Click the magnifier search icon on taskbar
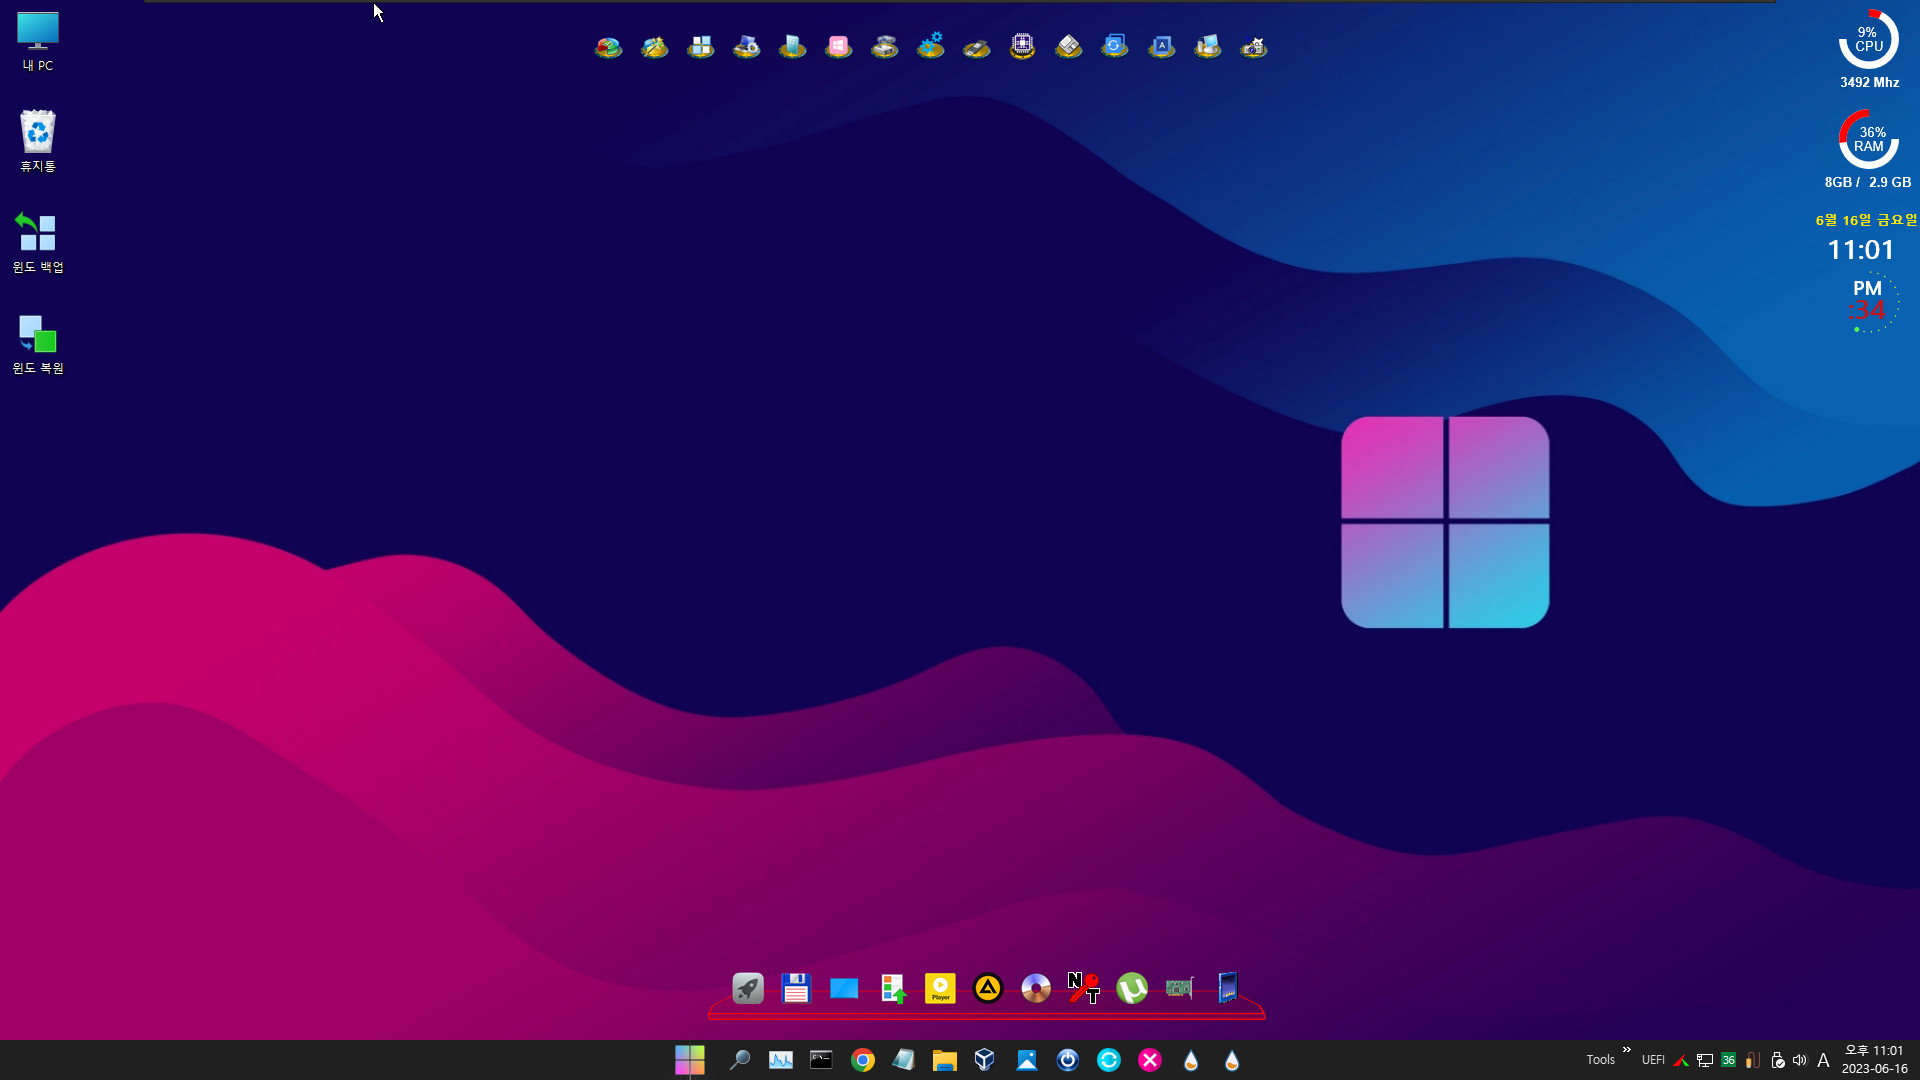Image resolution: width=1920 pixels, height=1080 pixels. (x=739, y=1060)
